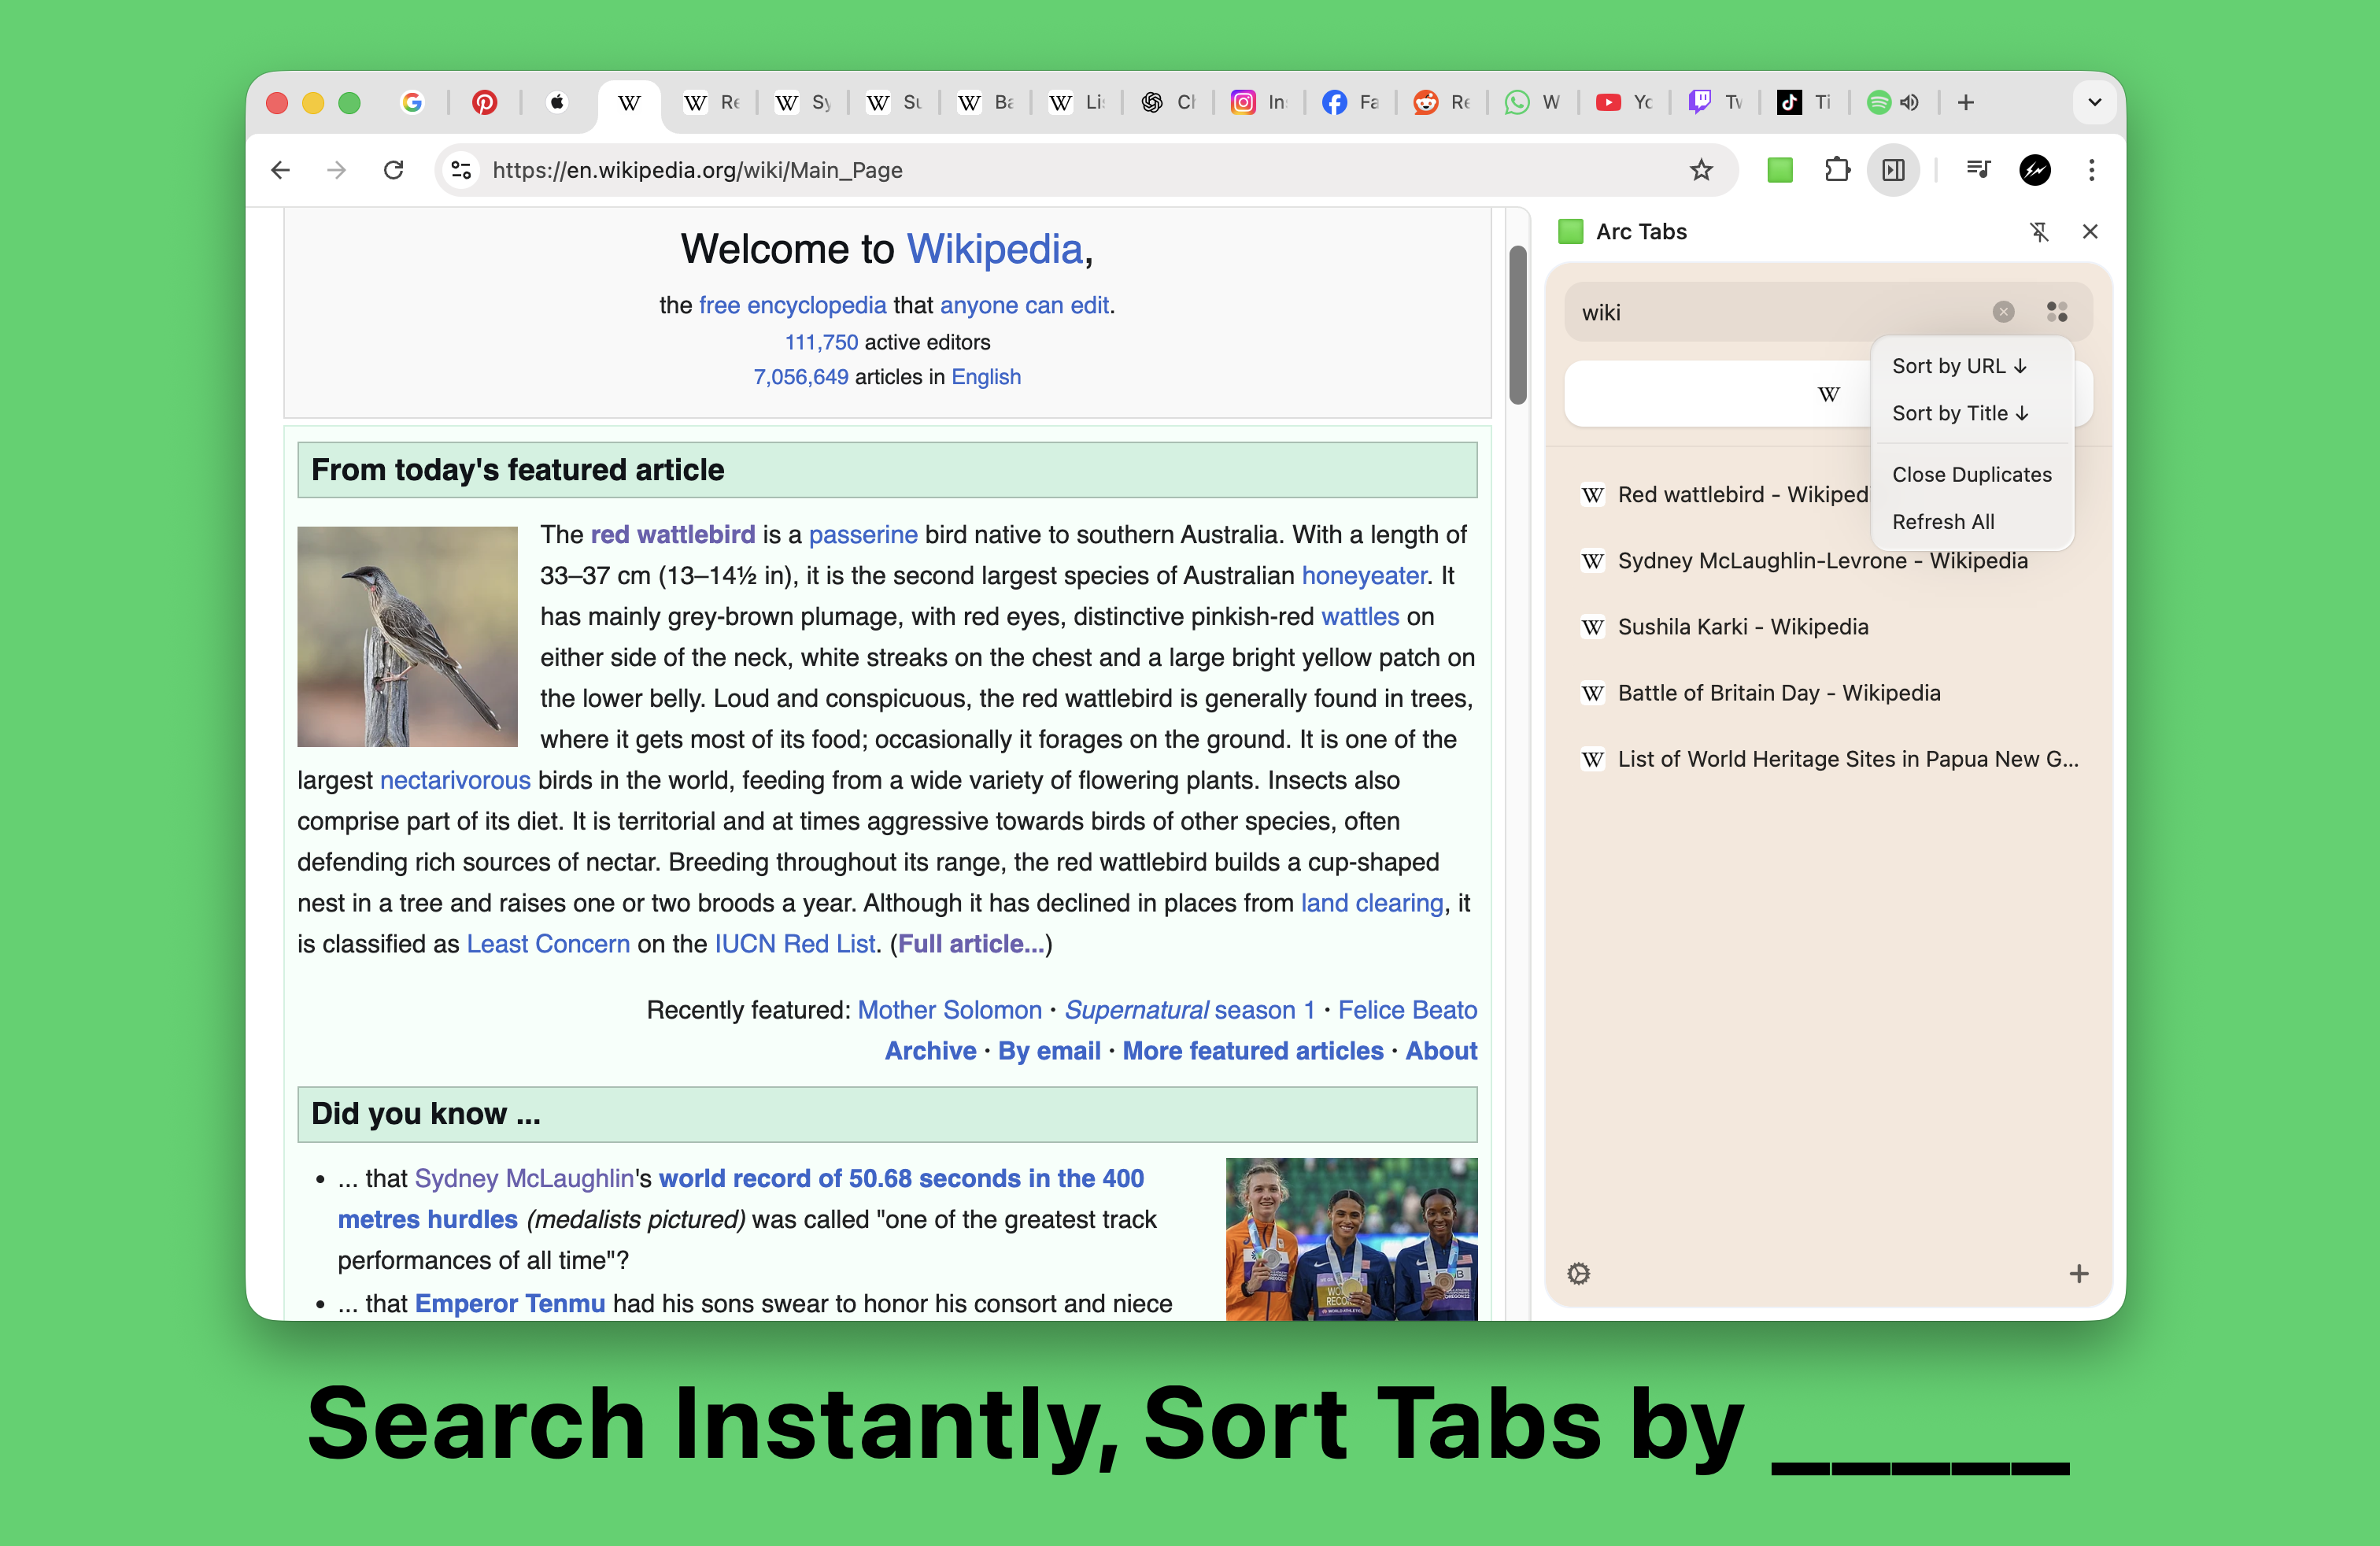The height and width of the screenshot is (1546, 2380).
Task: Click the red wattlebird photo thumbnail
Action: 407,636
